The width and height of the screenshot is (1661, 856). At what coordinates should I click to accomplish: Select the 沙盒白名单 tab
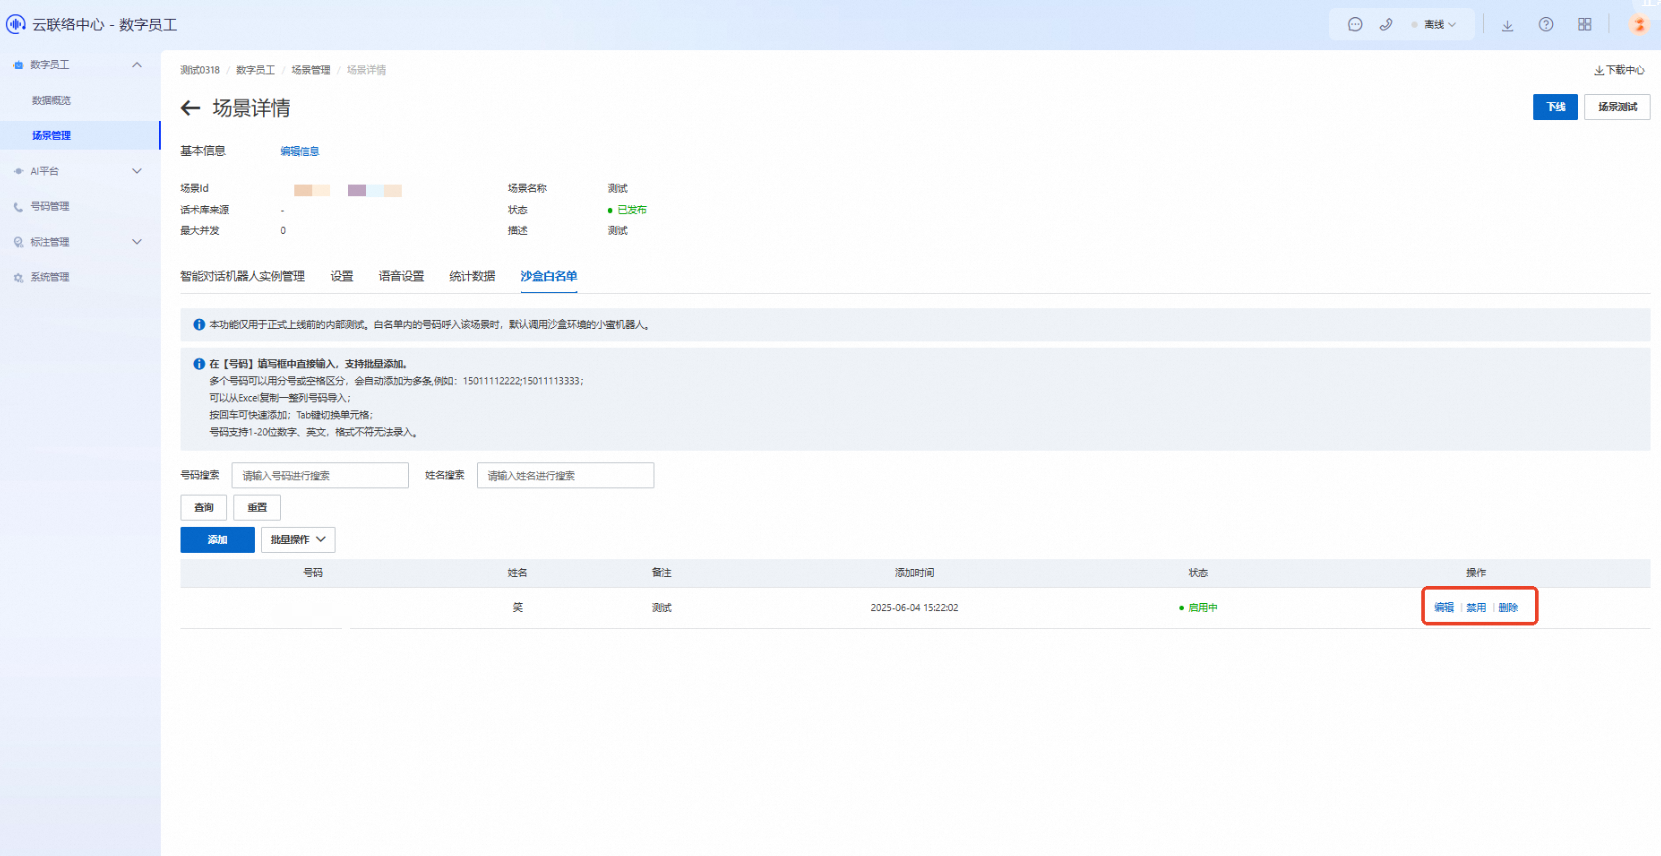[x=548, y=276]
